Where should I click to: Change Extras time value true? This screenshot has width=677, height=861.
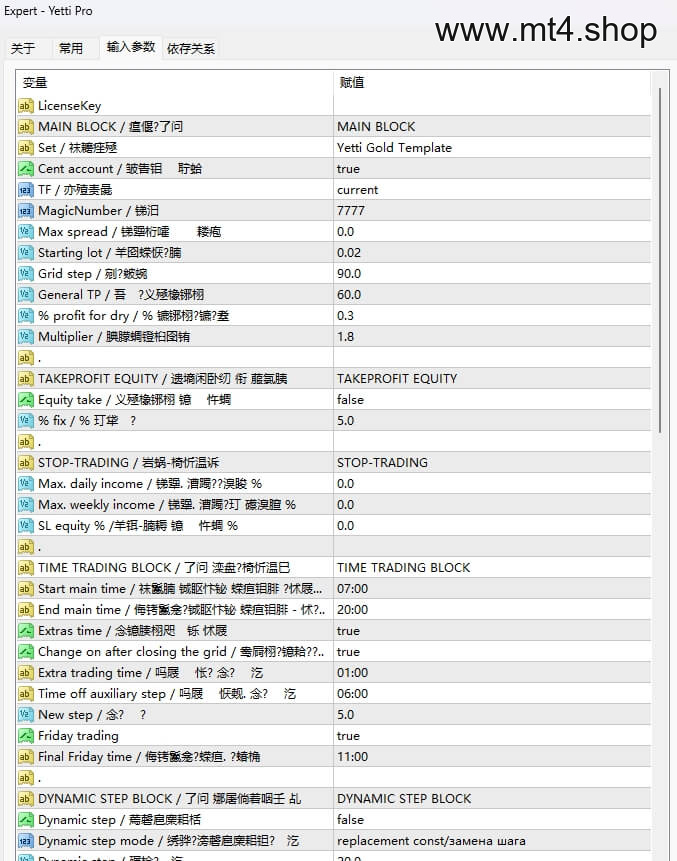491,630
